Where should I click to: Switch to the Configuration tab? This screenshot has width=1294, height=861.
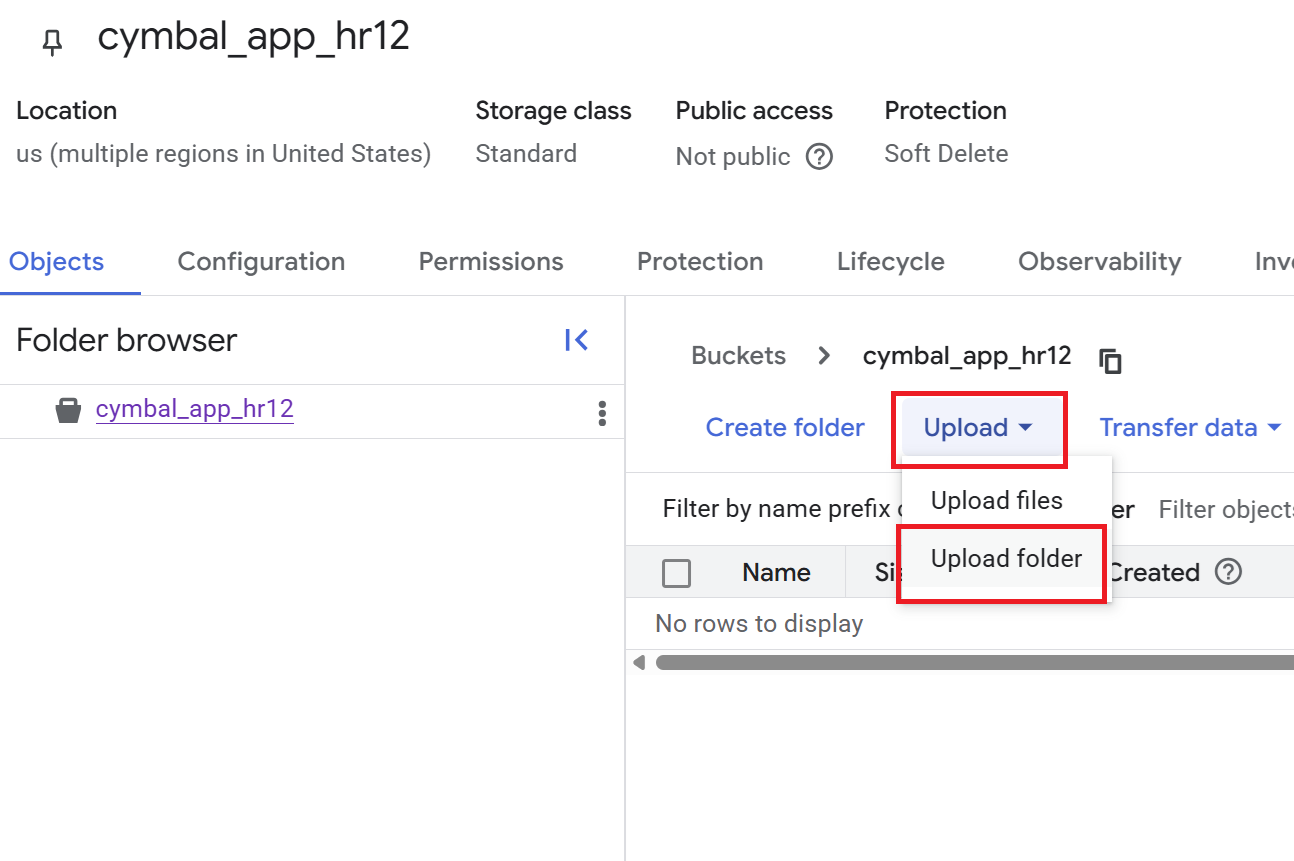[261, 262]
